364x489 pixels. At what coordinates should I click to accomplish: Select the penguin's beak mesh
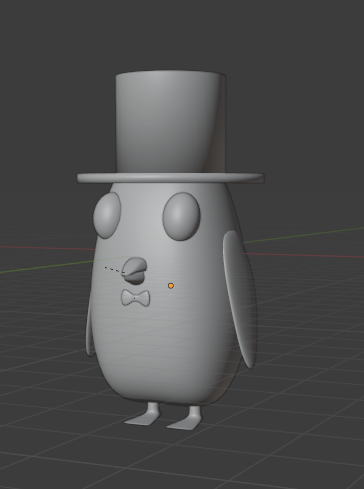point(134,271)
